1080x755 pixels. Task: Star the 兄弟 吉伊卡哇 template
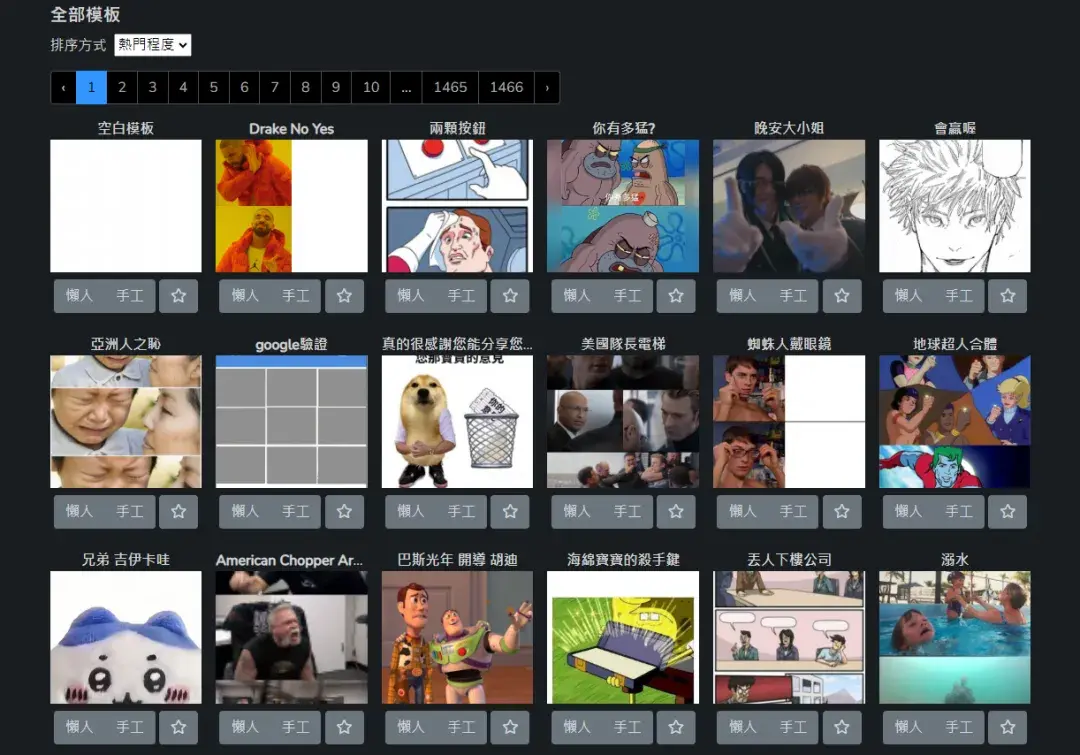point(178,727)
